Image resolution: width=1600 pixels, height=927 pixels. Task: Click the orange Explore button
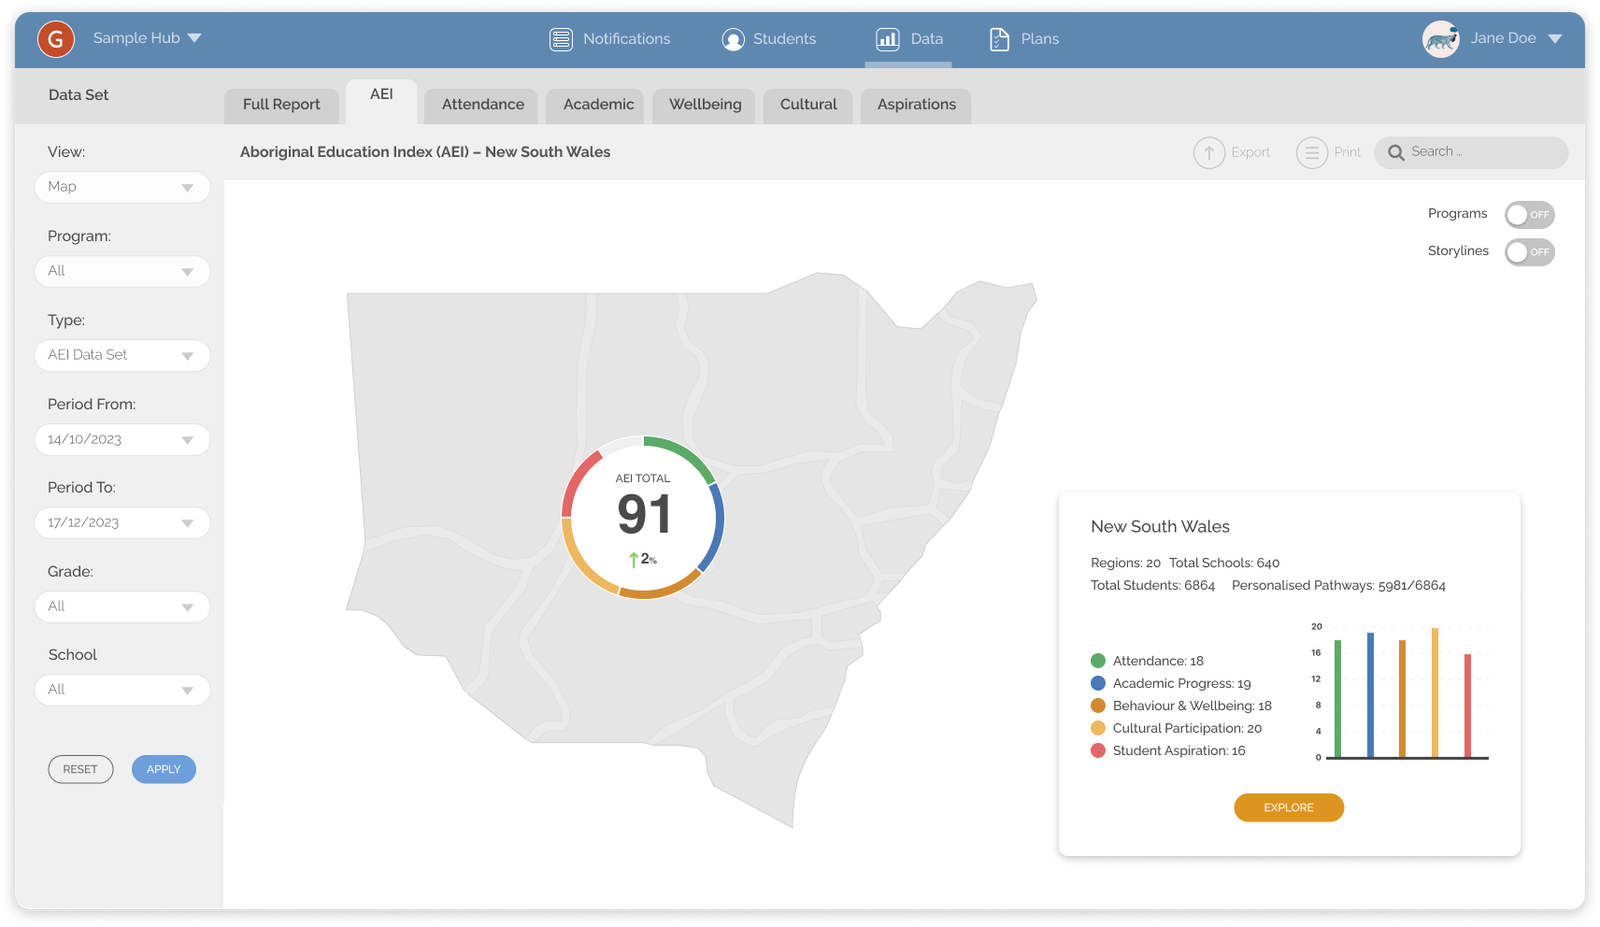tap(1288, 808)
